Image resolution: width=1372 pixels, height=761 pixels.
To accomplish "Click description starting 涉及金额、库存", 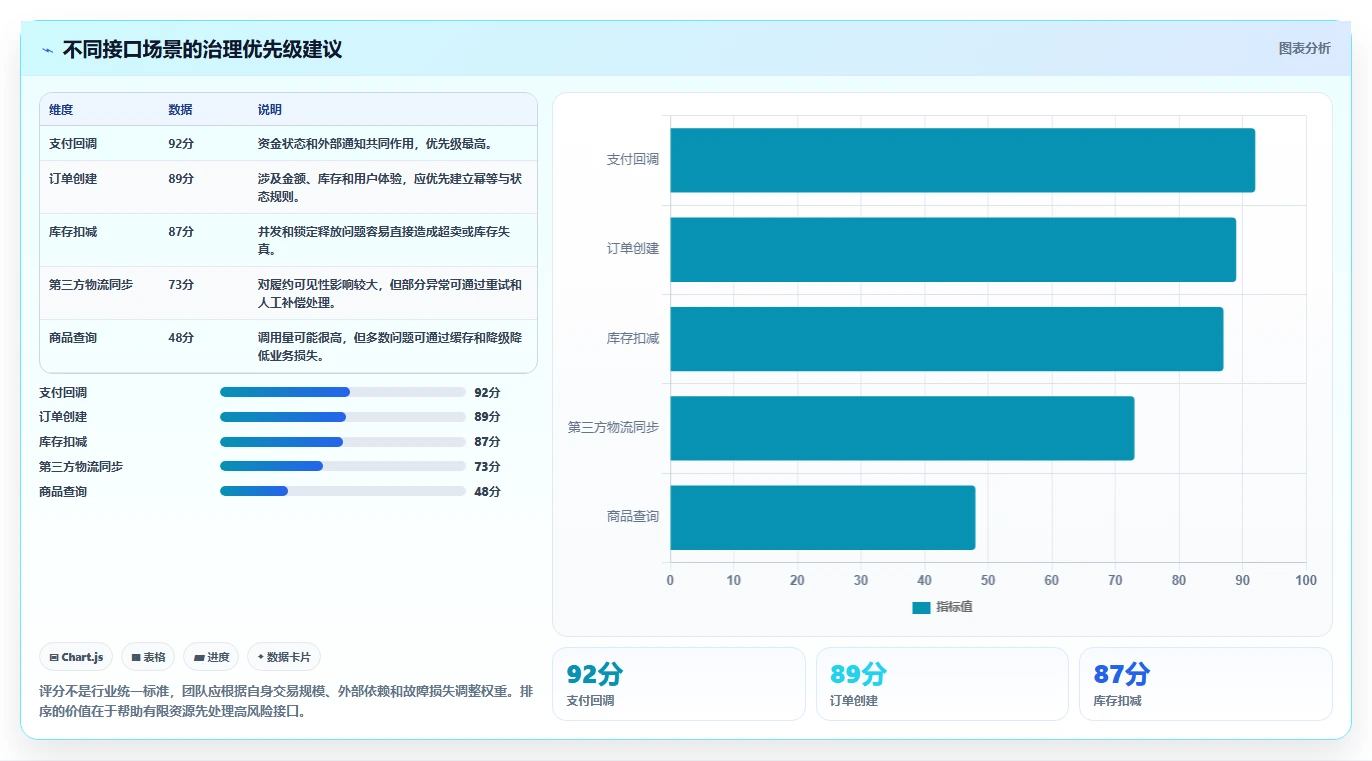I will tap(390, 188).
